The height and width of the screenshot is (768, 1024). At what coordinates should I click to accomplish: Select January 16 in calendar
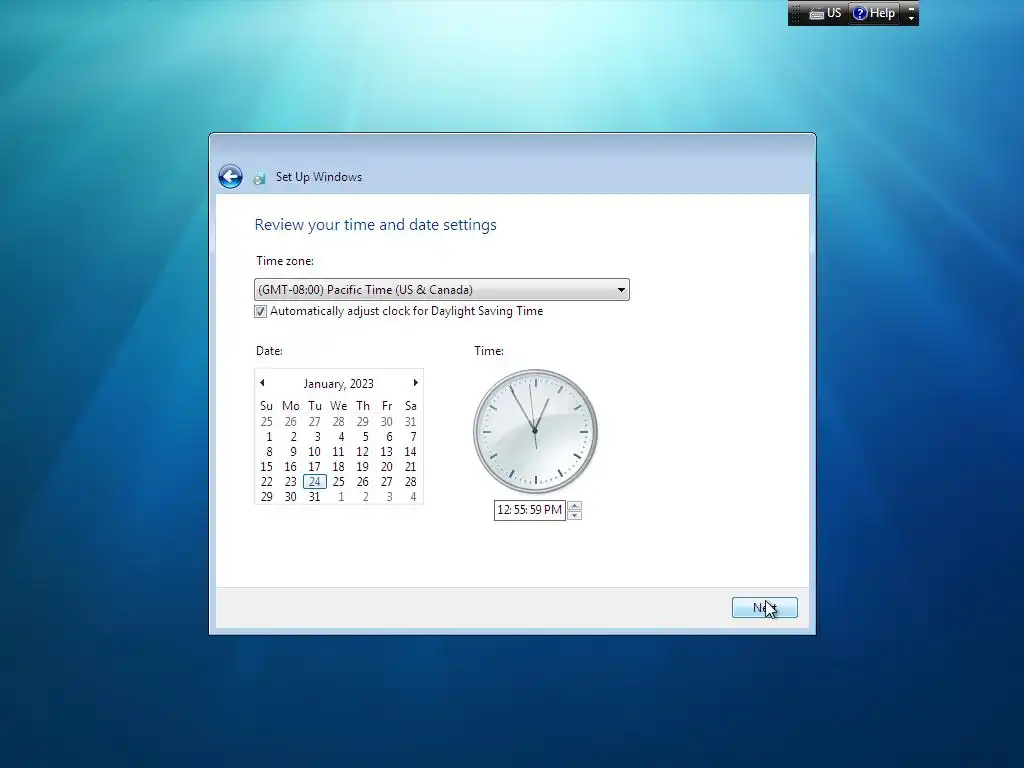click(x=291, y=466)
